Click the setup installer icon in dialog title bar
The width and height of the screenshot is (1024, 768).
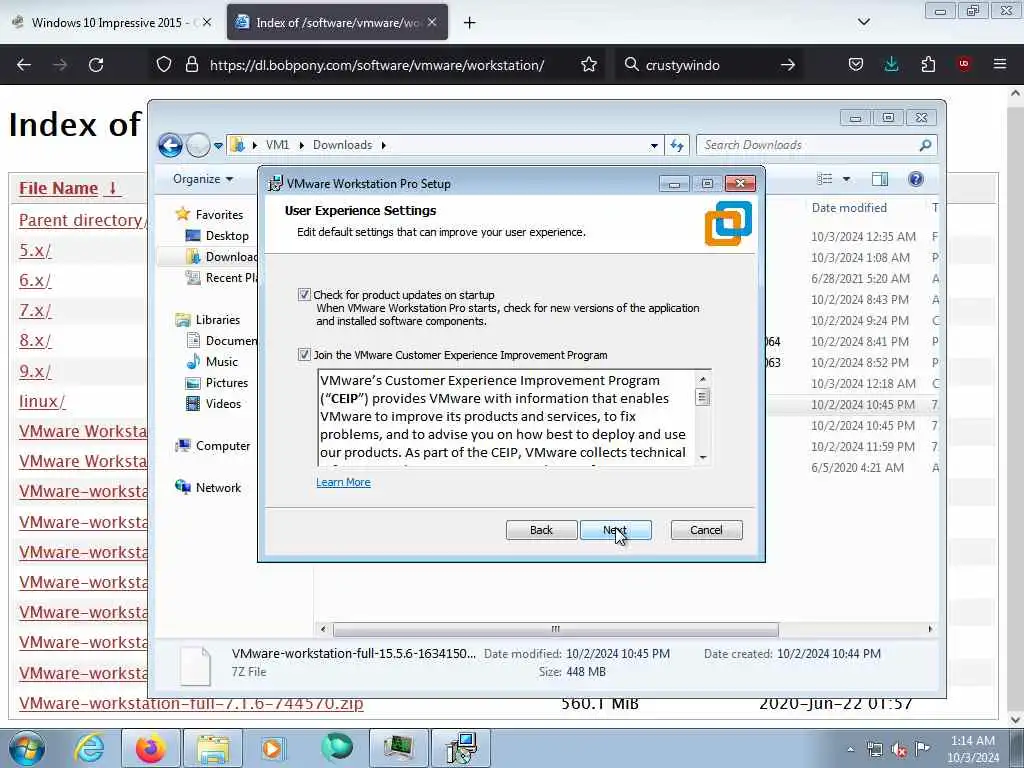coord(276,184)
